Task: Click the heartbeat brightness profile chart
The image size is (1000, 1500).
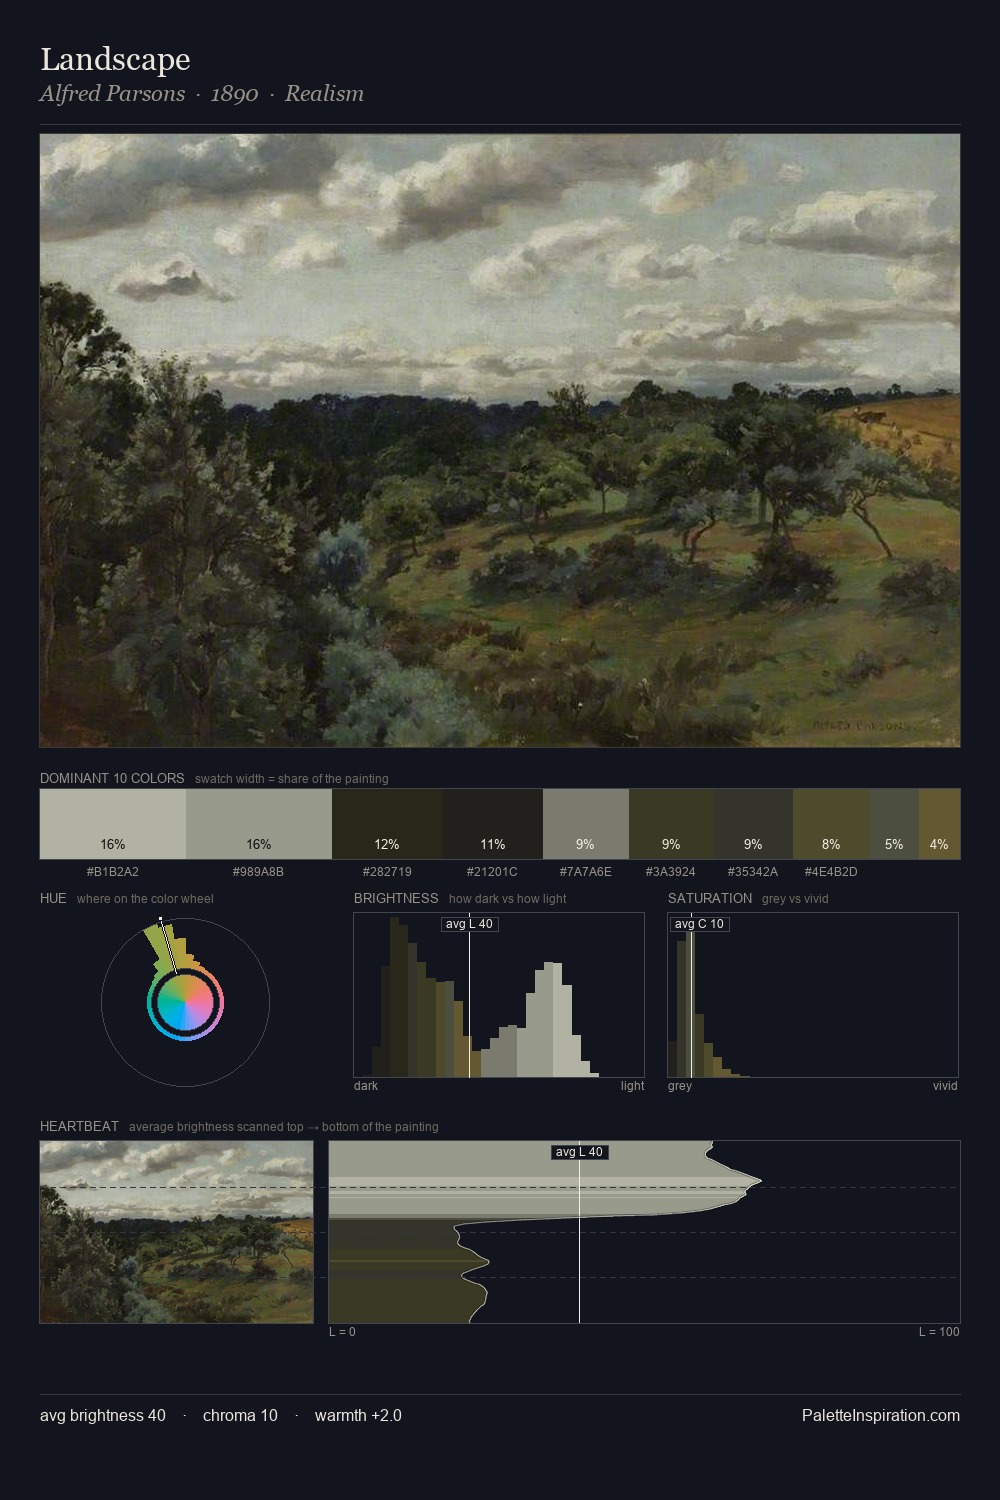Action: pos(644,1232)
